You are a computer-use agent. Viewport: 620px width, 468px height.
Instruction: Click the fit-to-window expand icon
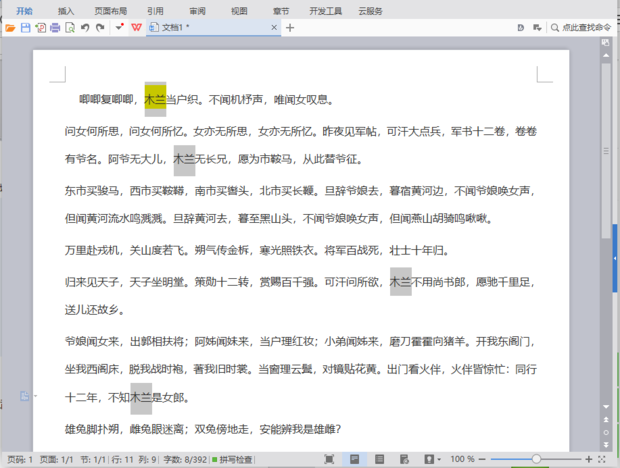click(x=602, y=459)
